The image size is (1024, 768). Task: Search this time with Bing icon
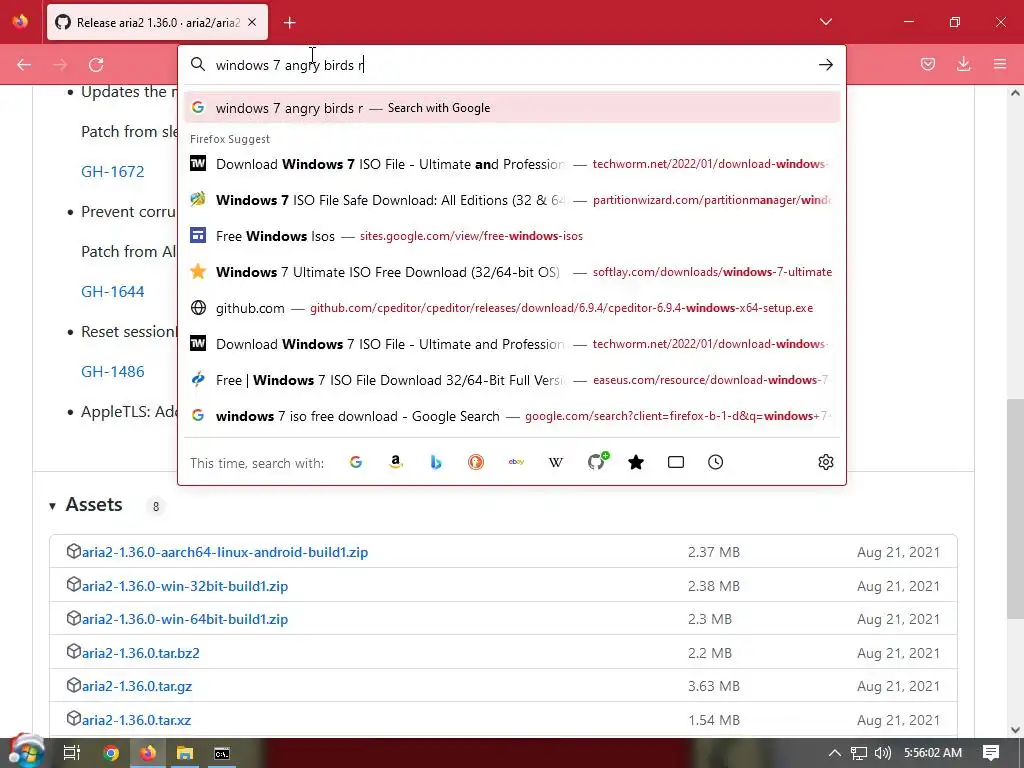(436, 462)
